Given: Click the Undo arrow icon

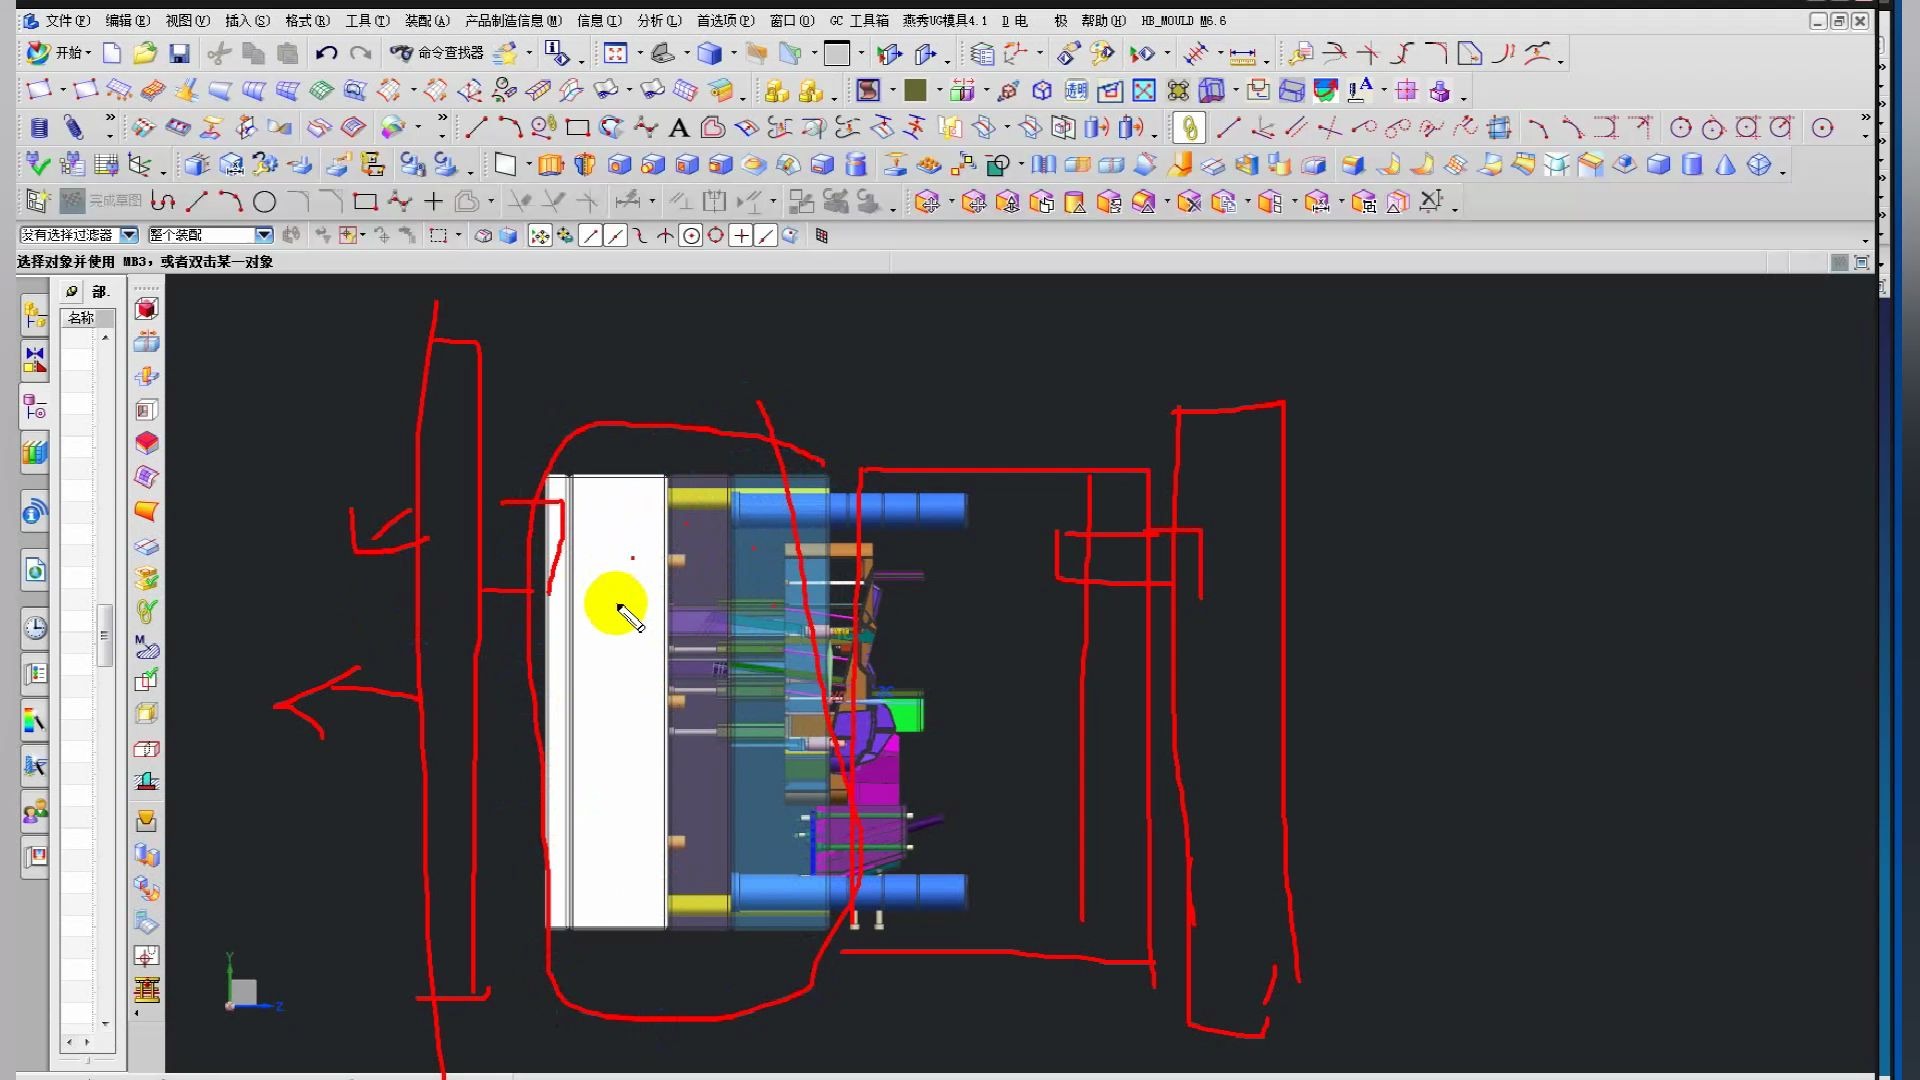Looking at the screenshot, I should click(x=326, y=53).
